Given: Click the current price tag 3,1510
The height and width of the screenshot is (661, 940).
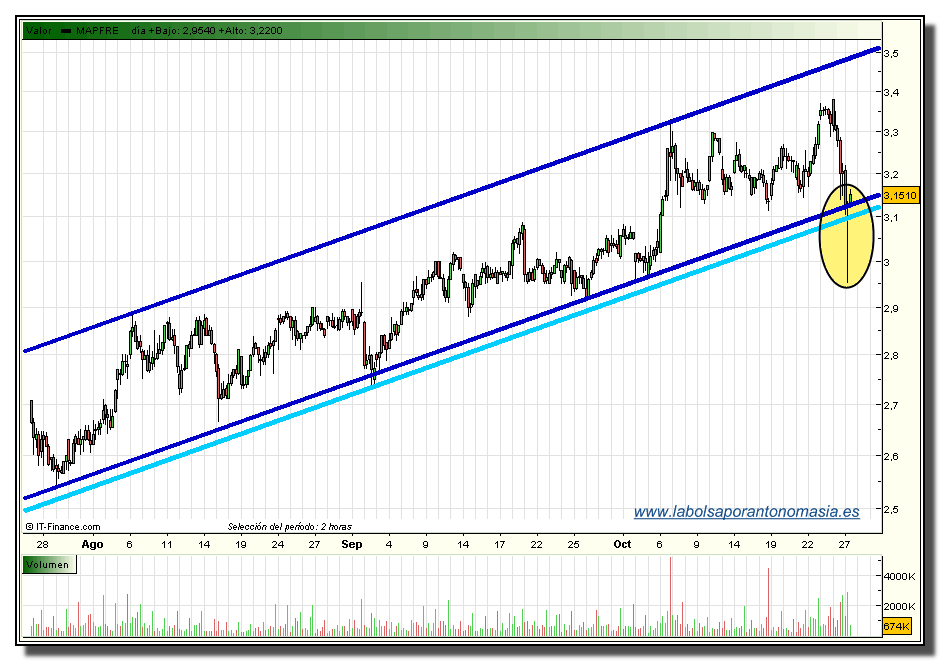Looking at the screenshot, I should click(x=900, y=196).
